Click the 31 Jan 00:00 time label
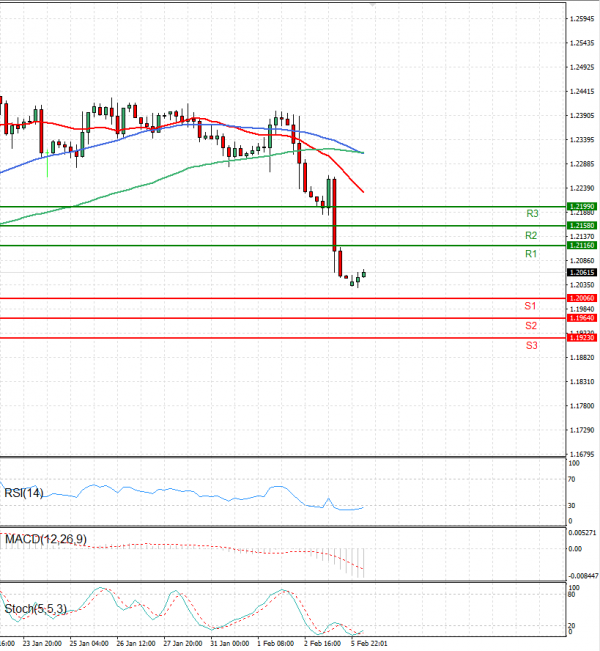Screen dimensions: 600x651 pos(230,644)
